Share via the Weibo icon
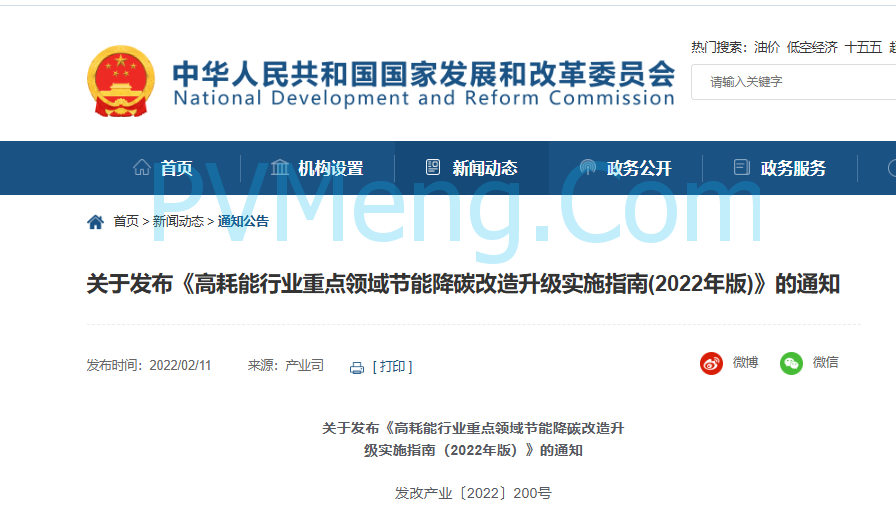Image resolution: width=896 pixels, height=520 pixels. click(711, 363)
